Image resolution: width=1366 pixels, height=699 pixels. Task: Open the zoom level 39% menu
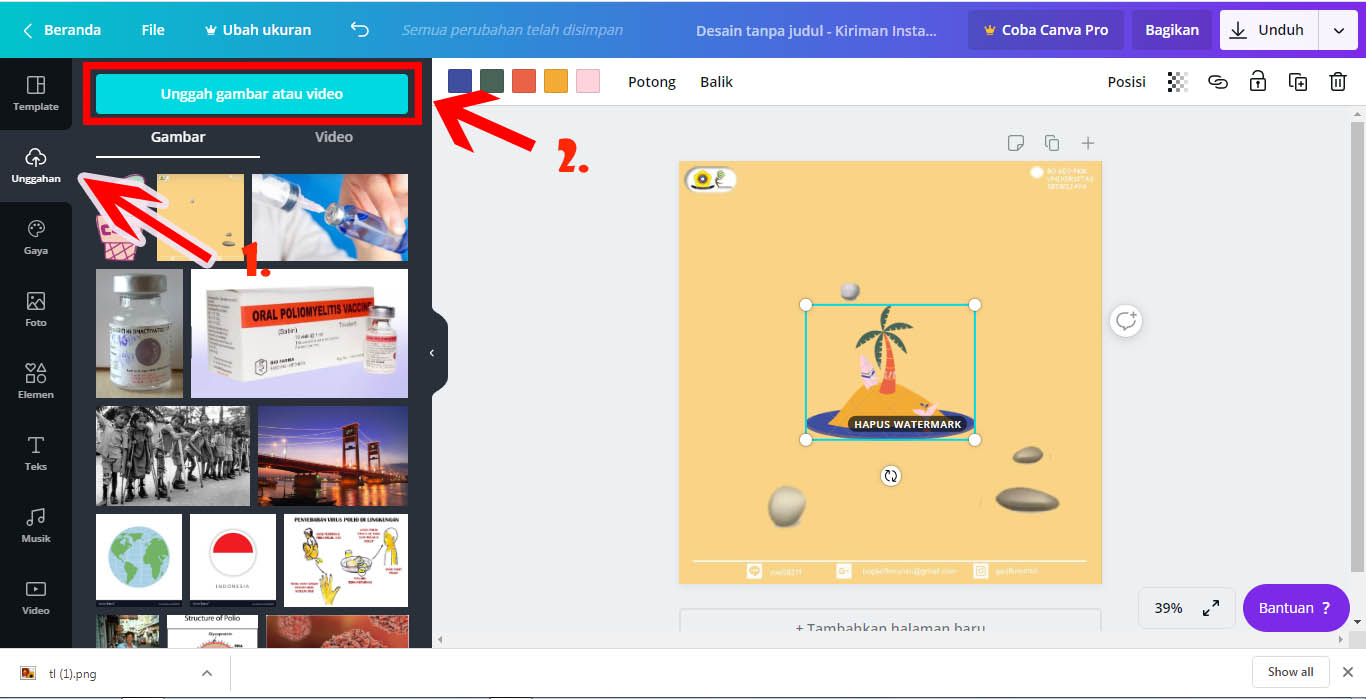(1168, 607)
